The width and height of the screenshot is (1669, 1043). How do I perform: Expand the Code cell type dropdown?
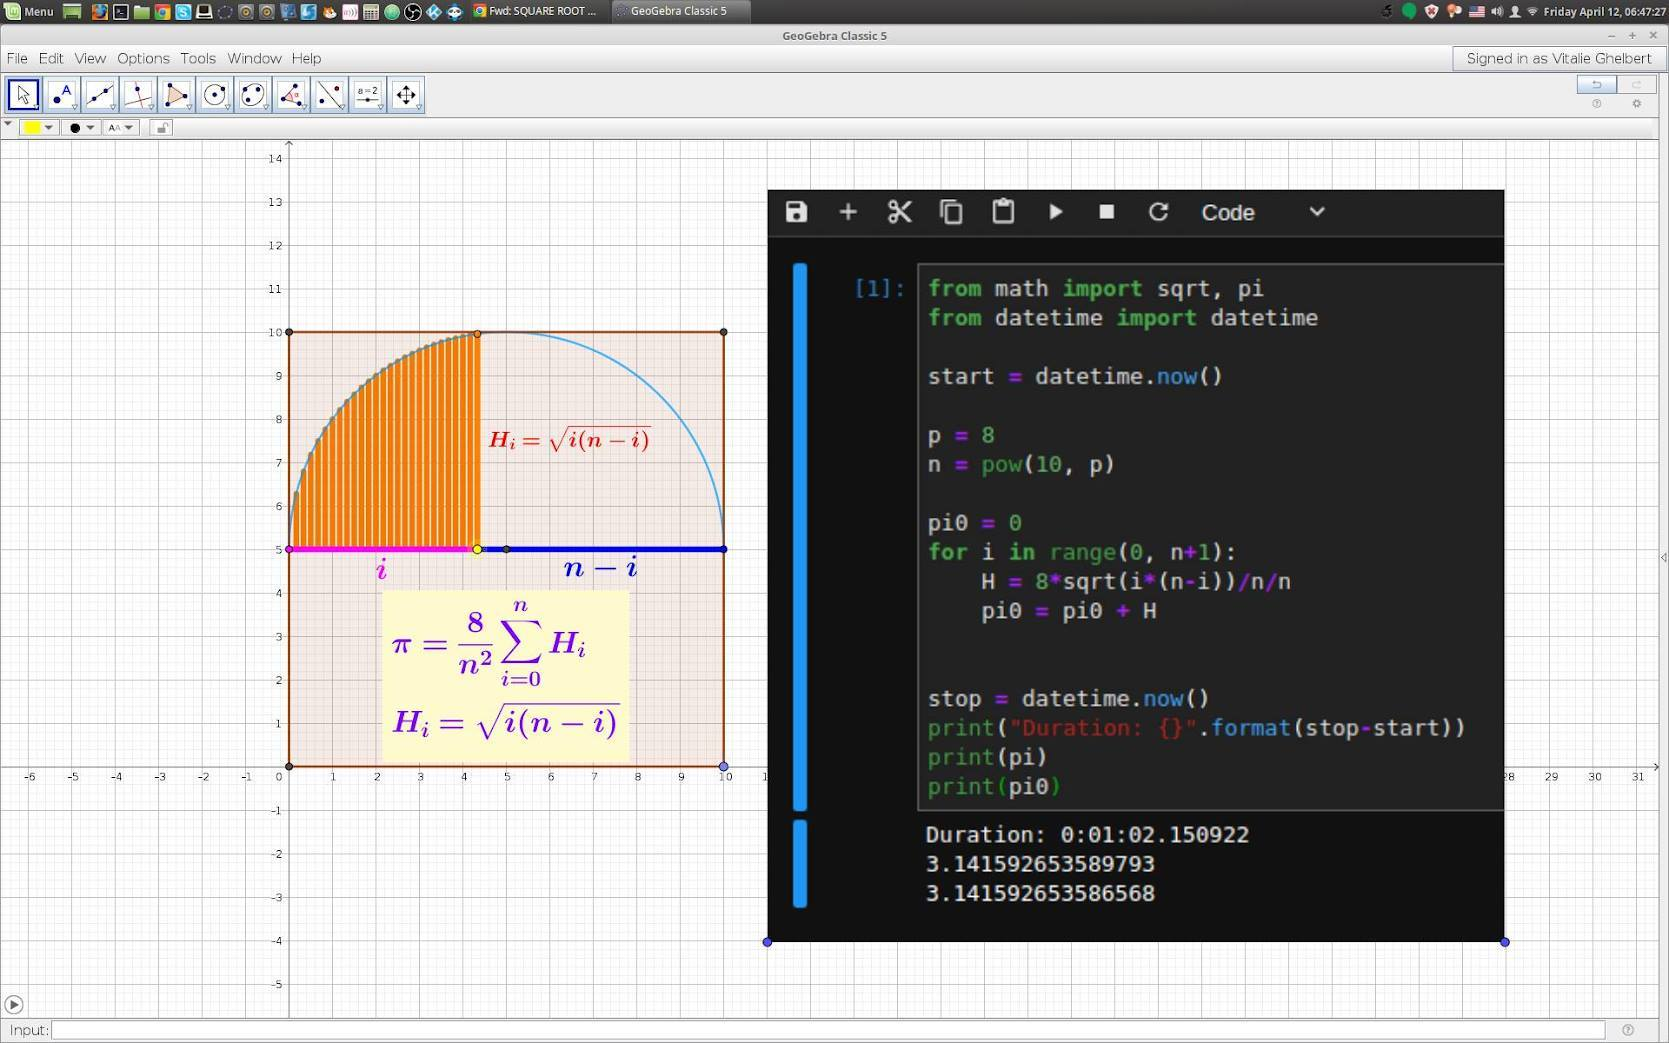click(1317, 212)
